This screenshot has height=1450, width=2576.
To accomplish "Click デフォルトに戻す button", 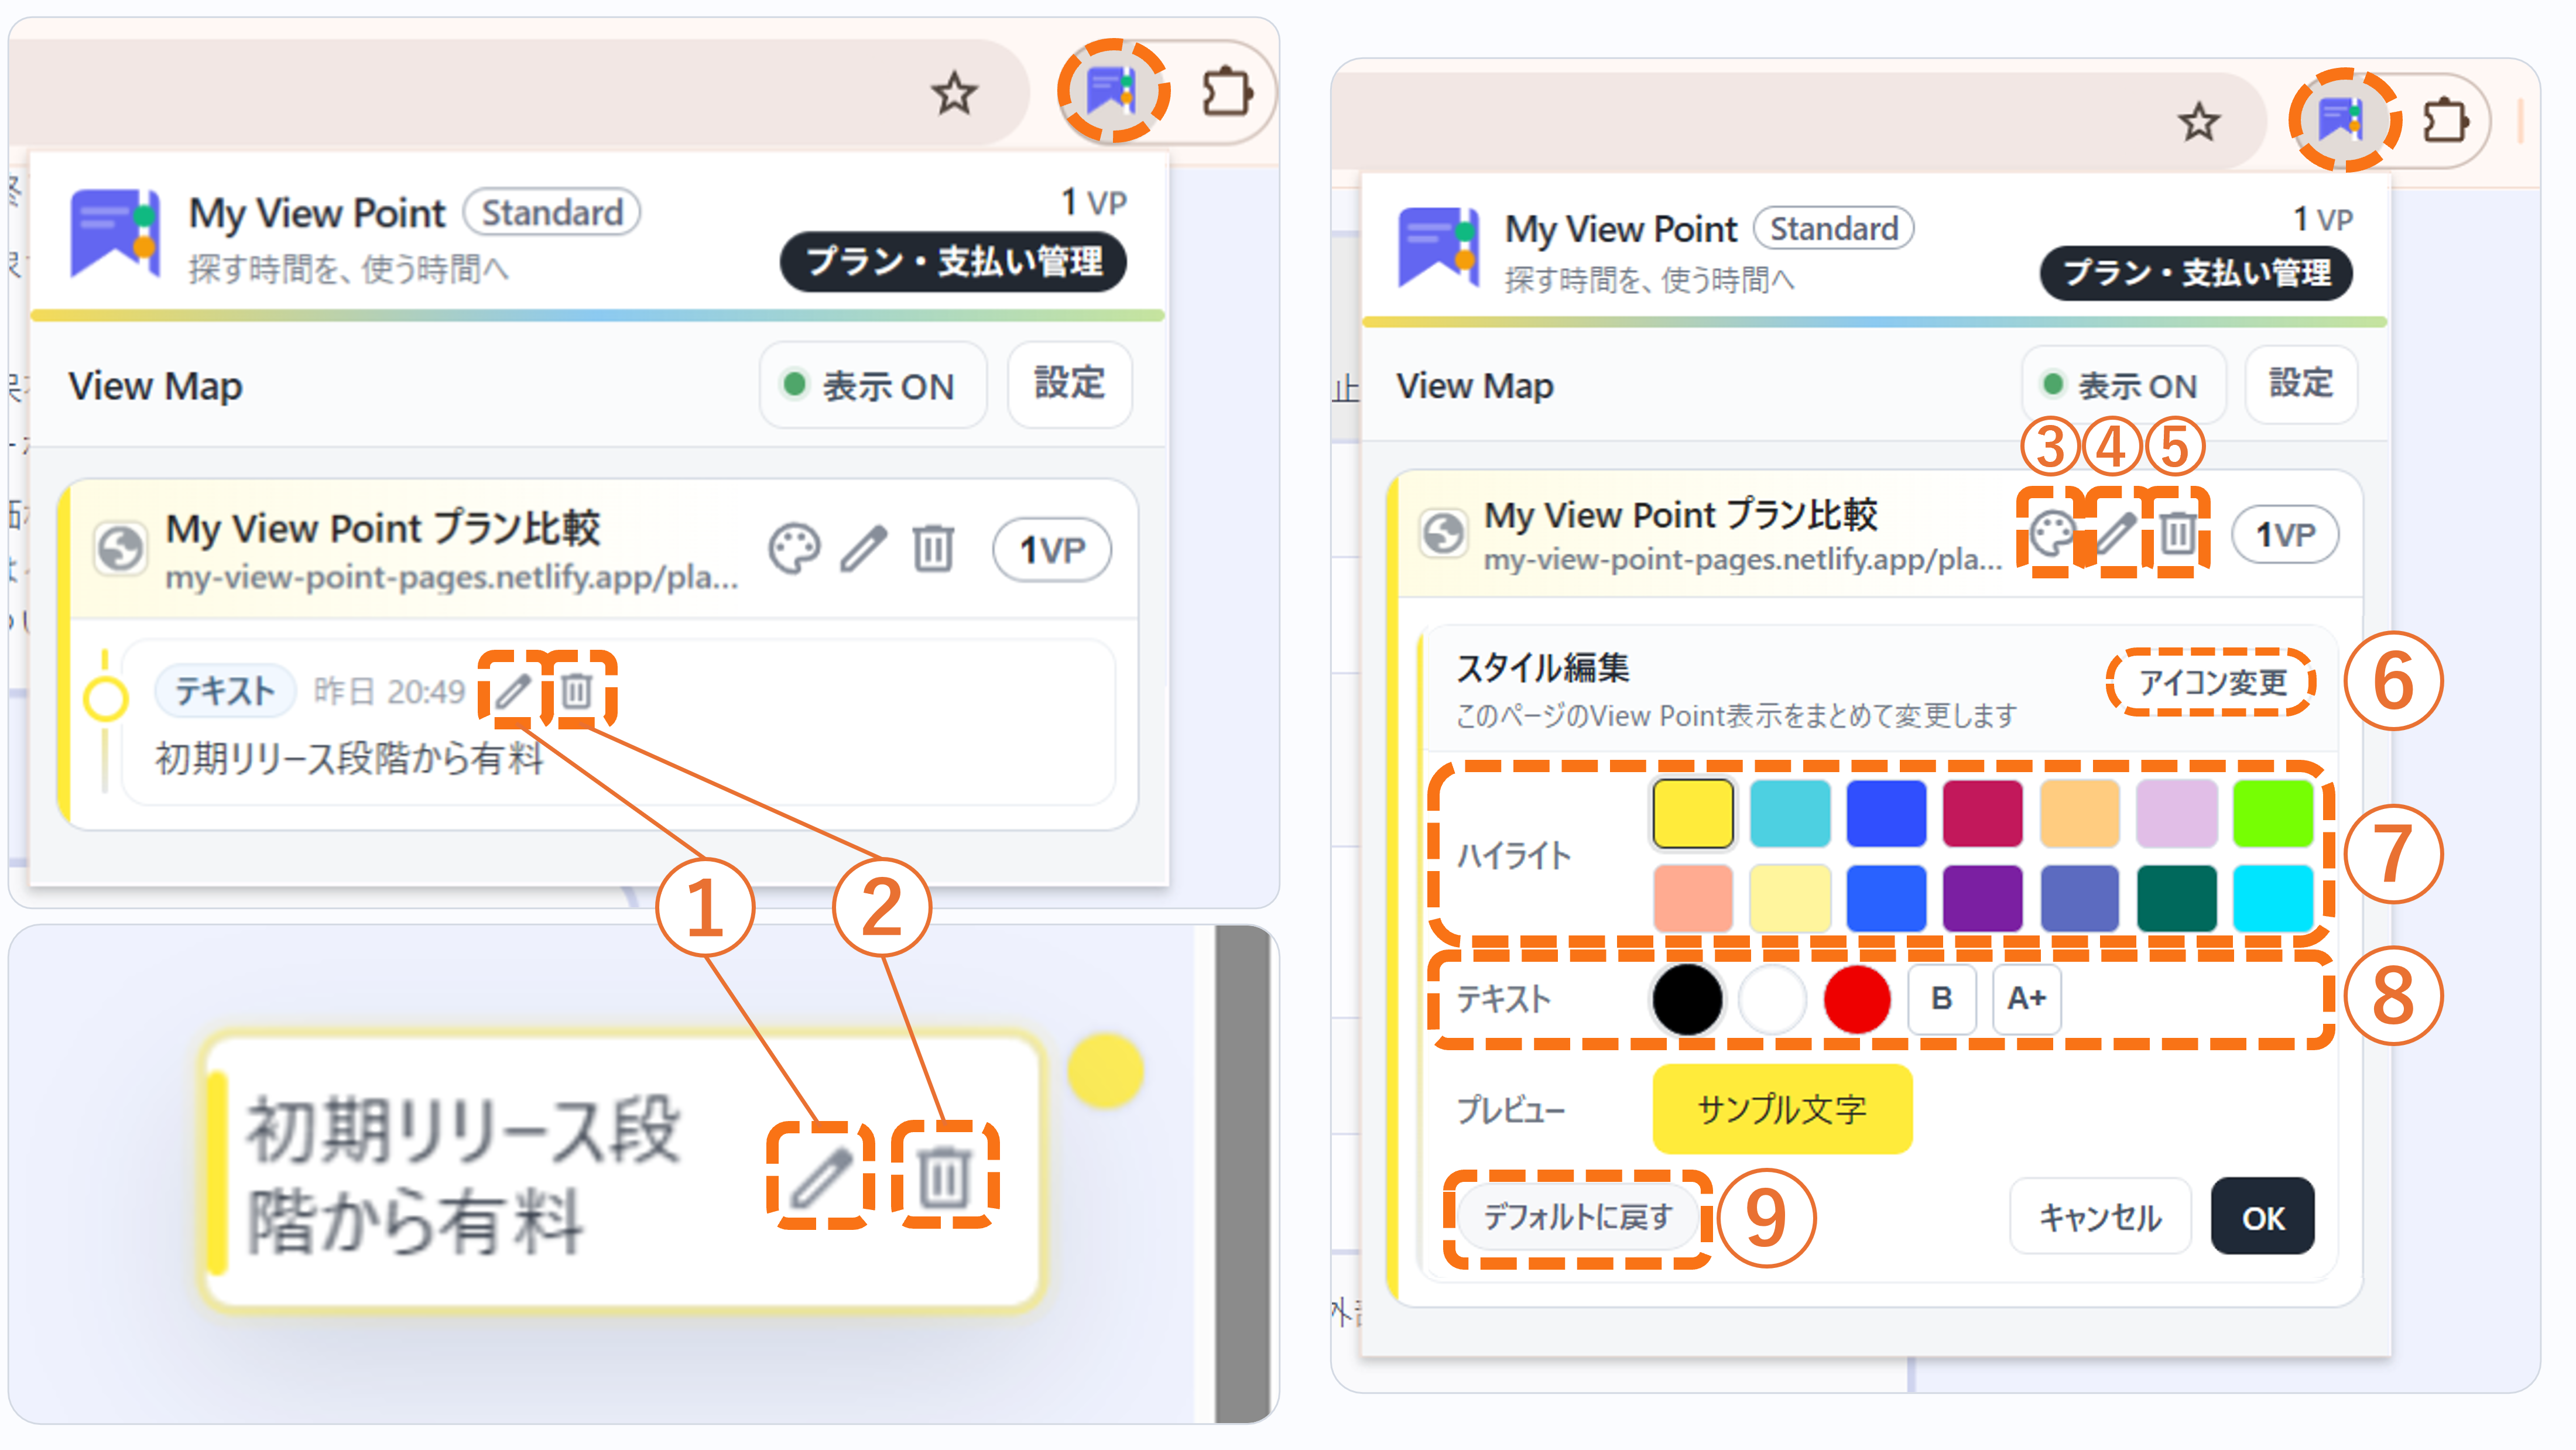I will (x=1577, y=1217).
